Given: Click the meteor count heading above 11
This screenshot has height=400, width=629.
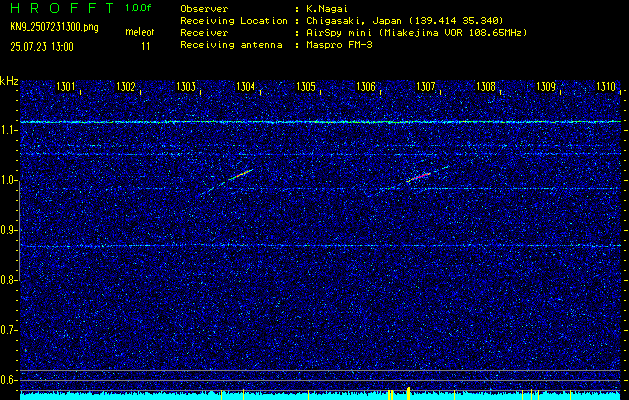Looking at the screenshot, I should (140, 32).
